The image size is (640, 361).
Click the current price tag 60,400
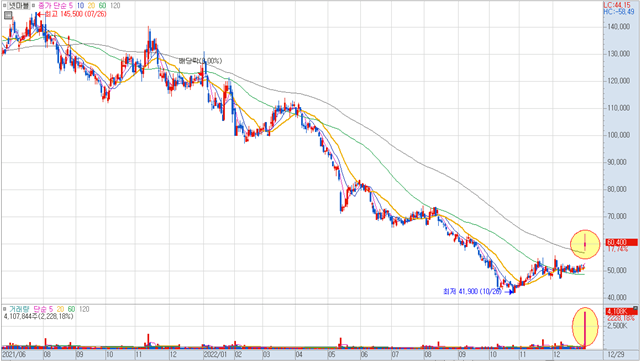click(622, 243)
